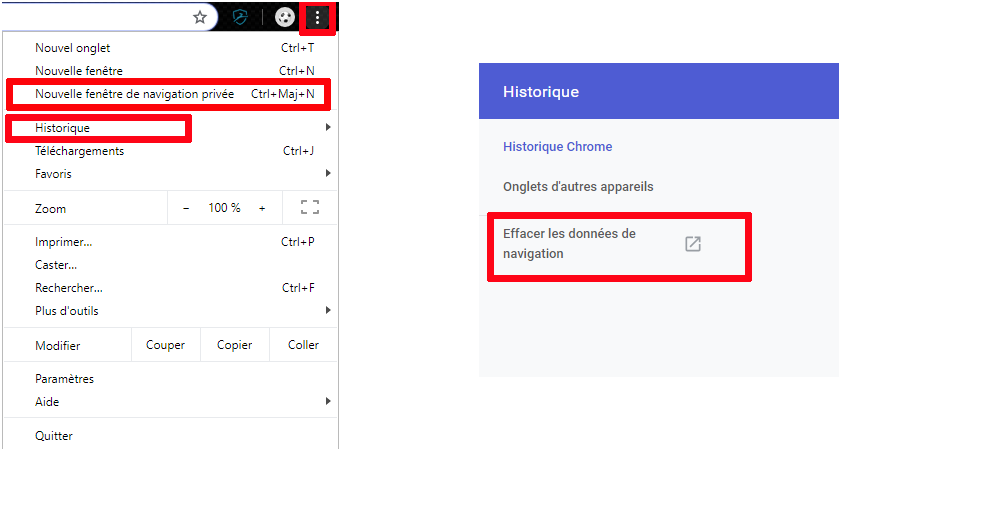The width and height of the screenshot is (989, 519).
Task: Open the Aide menu entry
Action: tap(170, 402)
